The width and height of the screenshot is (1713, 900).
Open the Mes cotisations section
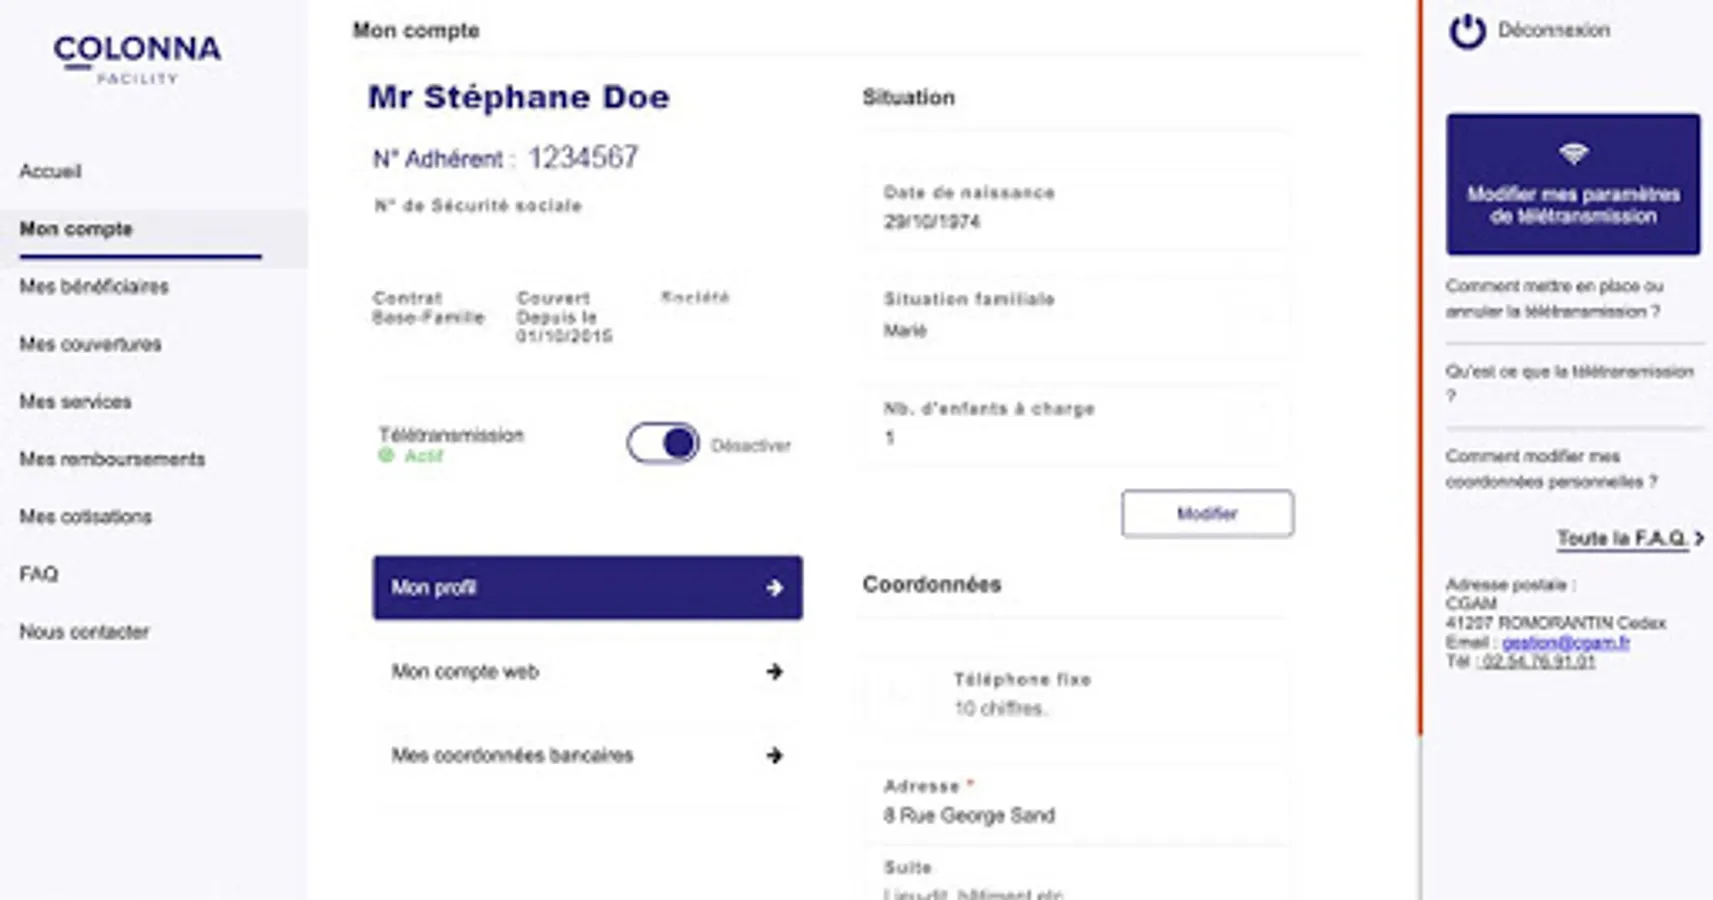(x=86, y=517)
